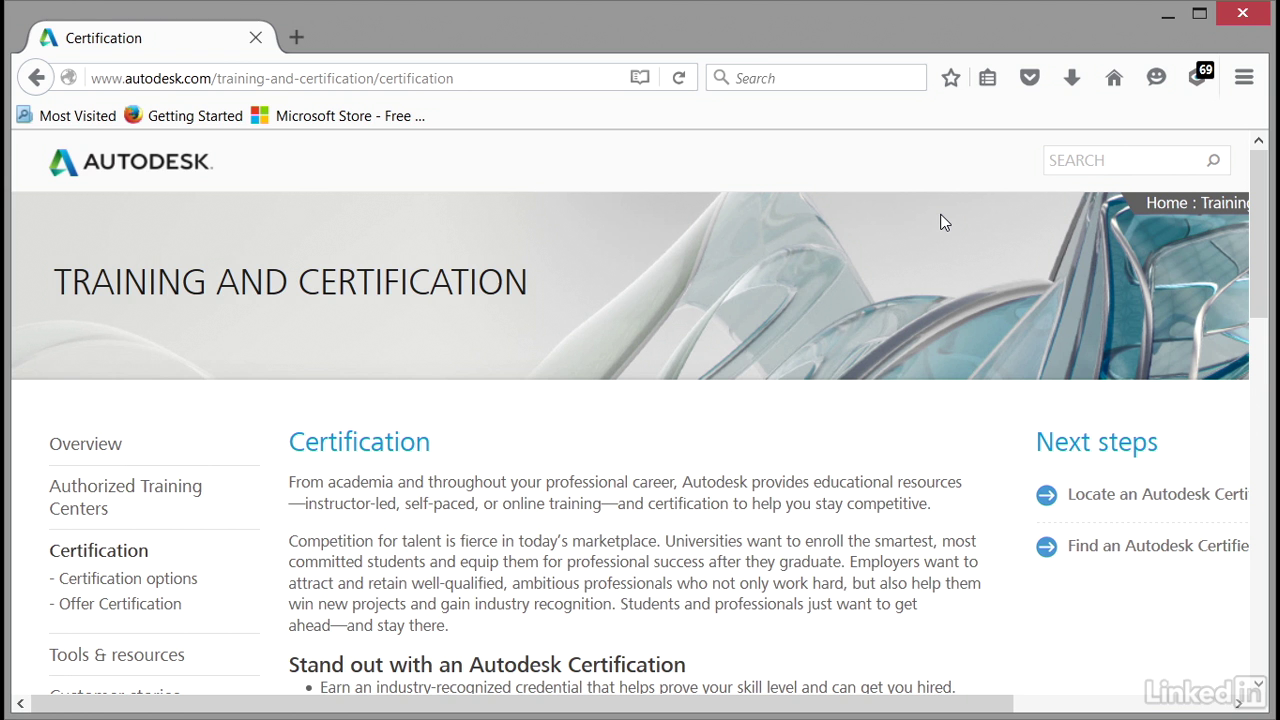Click the site identity globe icon
Viewport: 1280px width, 720px height.
[x=68, y=77]
